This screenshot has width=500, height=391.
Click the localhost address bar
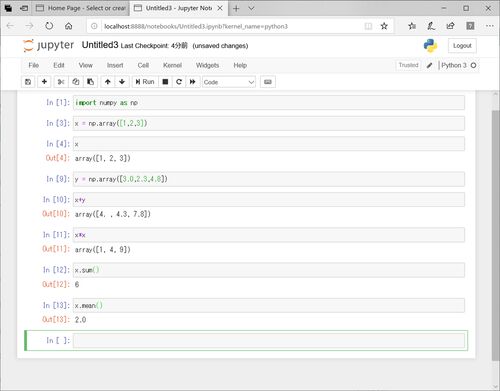click(196, 26)
